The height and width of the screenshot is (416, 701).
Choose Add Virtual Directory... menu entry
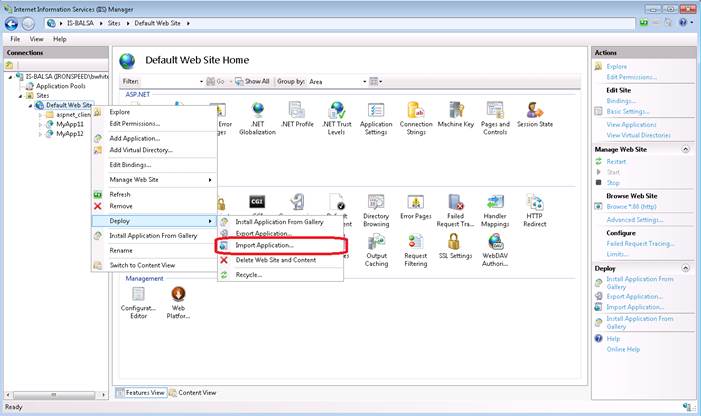coord(154,150)
